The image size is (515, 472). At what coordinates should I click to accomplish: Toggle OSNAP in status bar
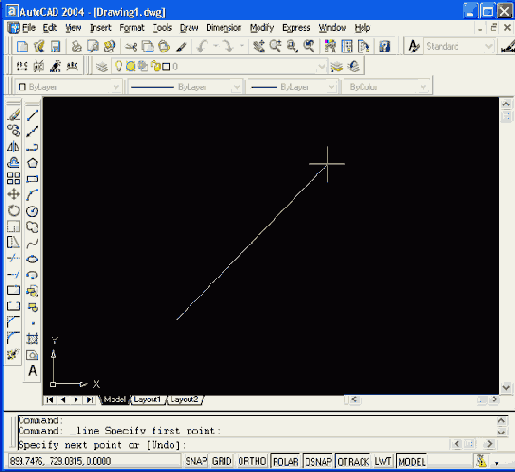click(318, 461)
